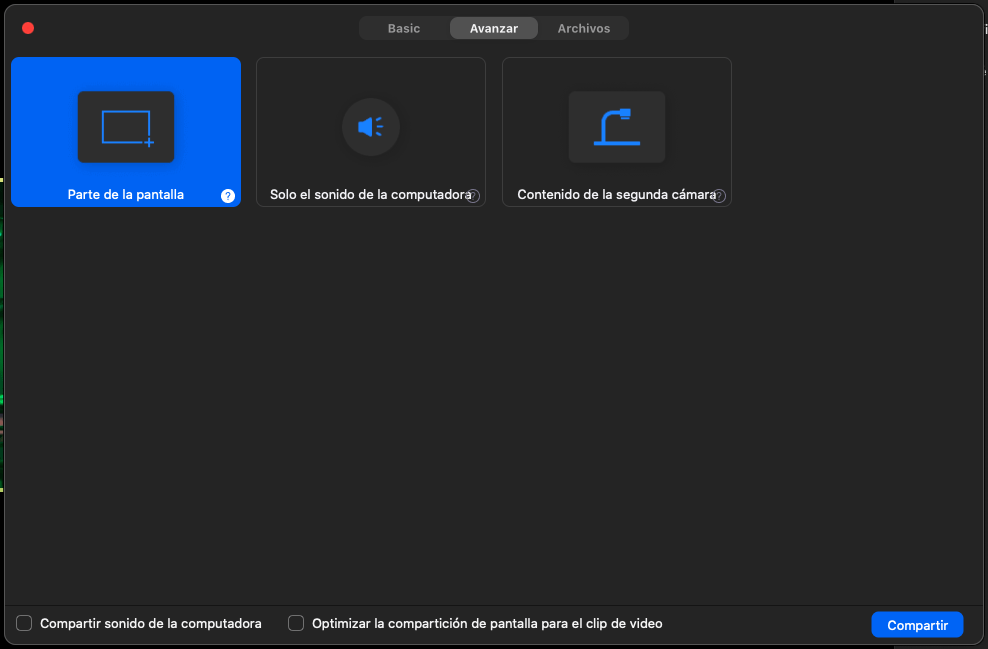Close the share window with red button

pos(28,28)
